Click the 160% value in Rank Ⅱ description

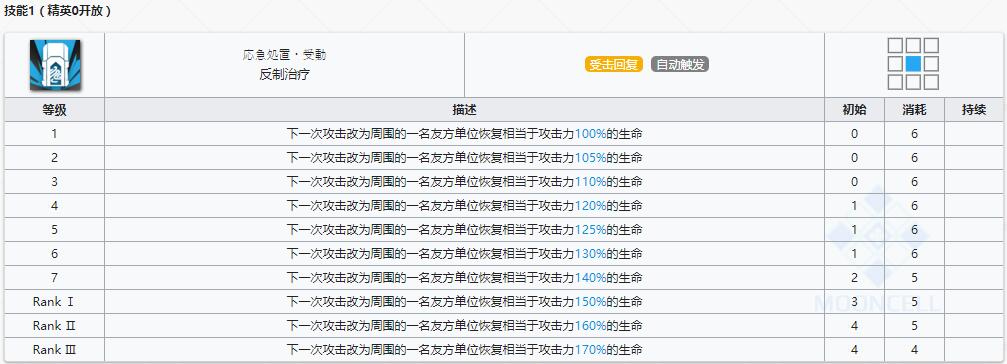click(590, 326)
